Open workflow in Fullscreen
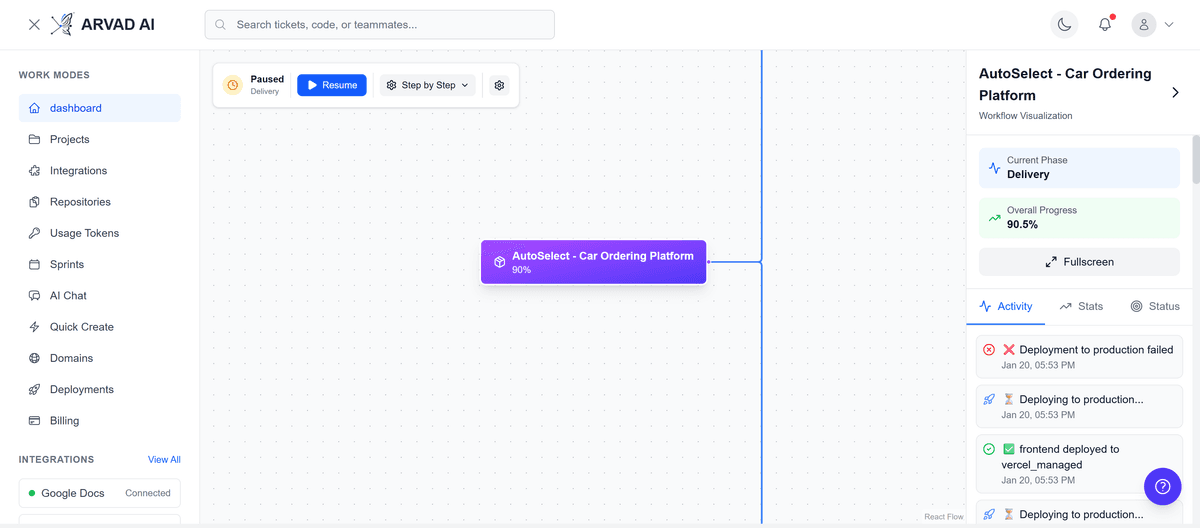This screenshot has height=528, width=1200. pyautogui.click(x=1079, y=262)
